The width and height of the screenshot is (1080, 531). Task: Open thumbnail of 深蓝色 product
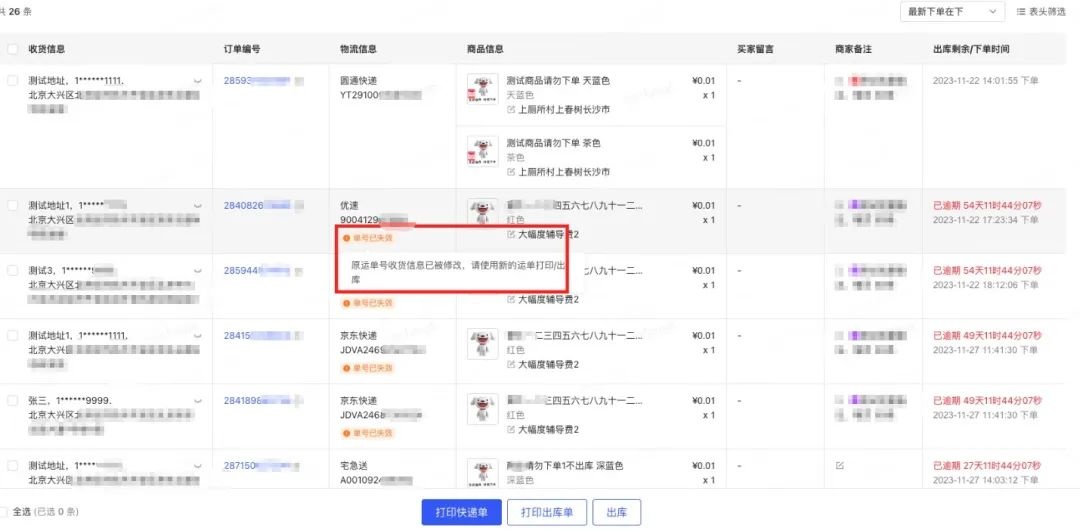click(x=483, y=473)
